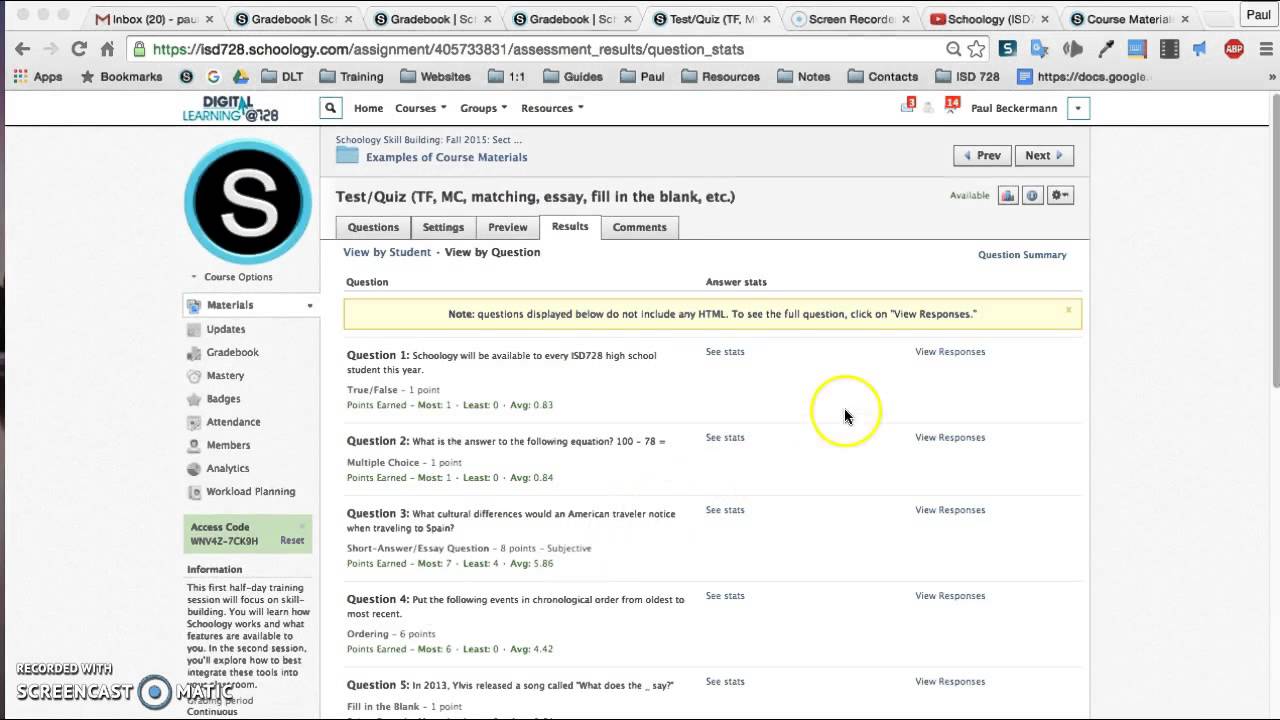Open the connection requests person icon
Screen dimensions: 1280x720
pyautogui.click(x=929, y=108)
